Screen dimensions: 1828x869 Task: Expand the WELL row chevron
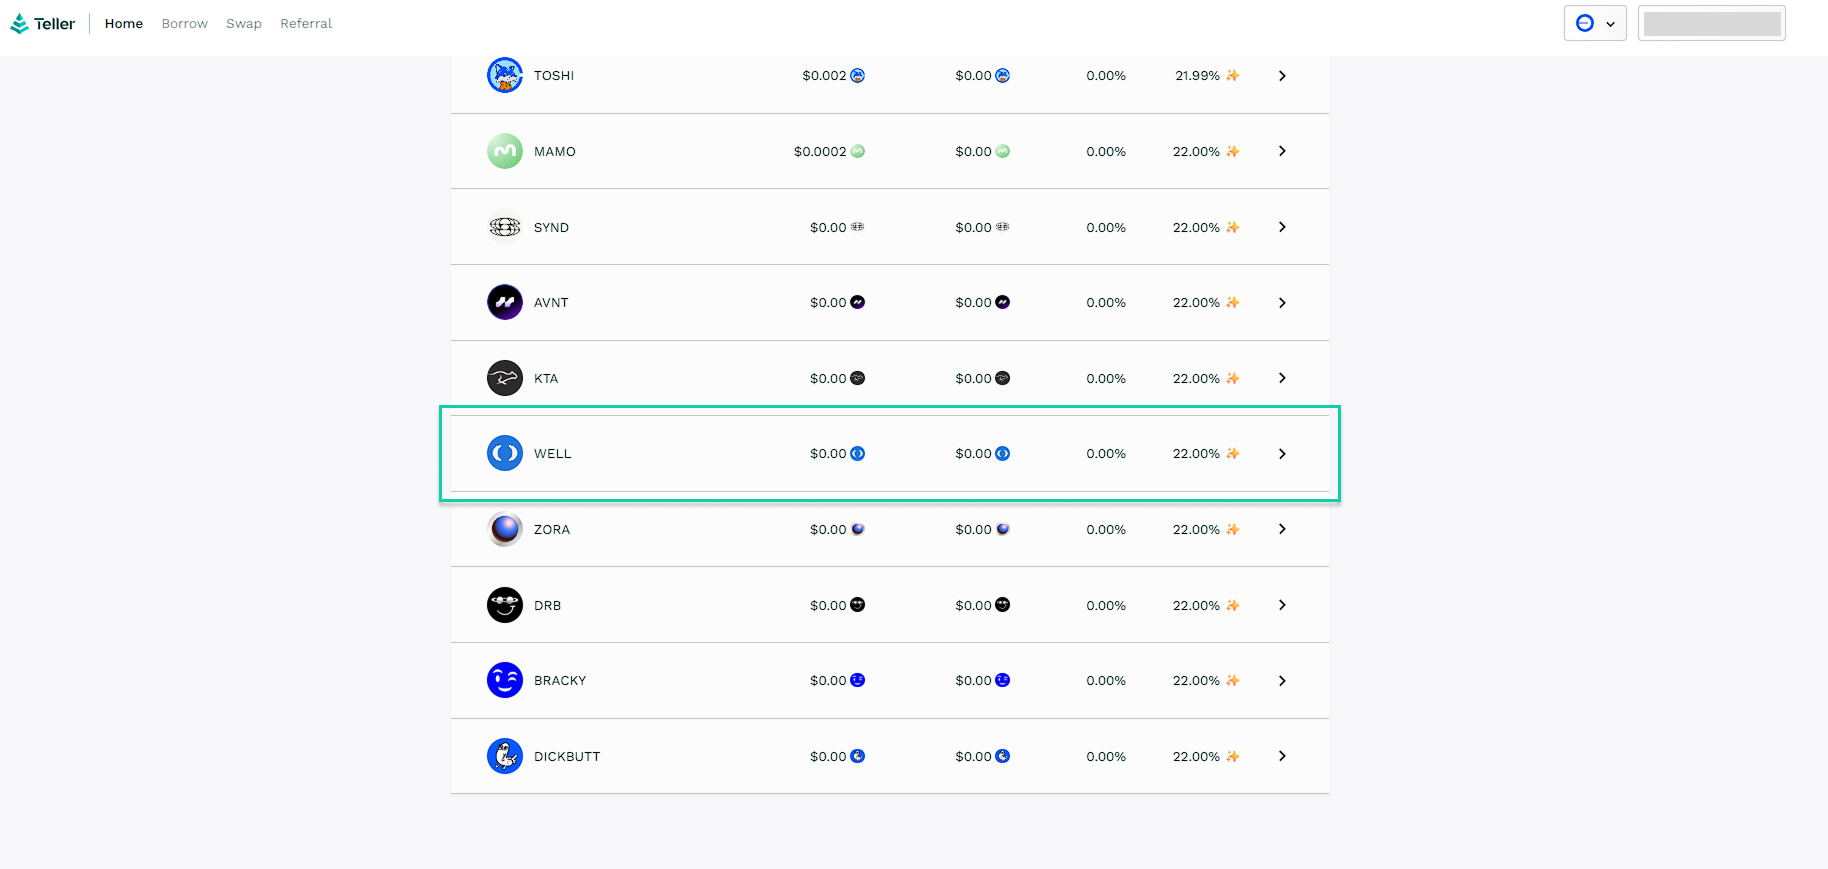click(1282, 454)
